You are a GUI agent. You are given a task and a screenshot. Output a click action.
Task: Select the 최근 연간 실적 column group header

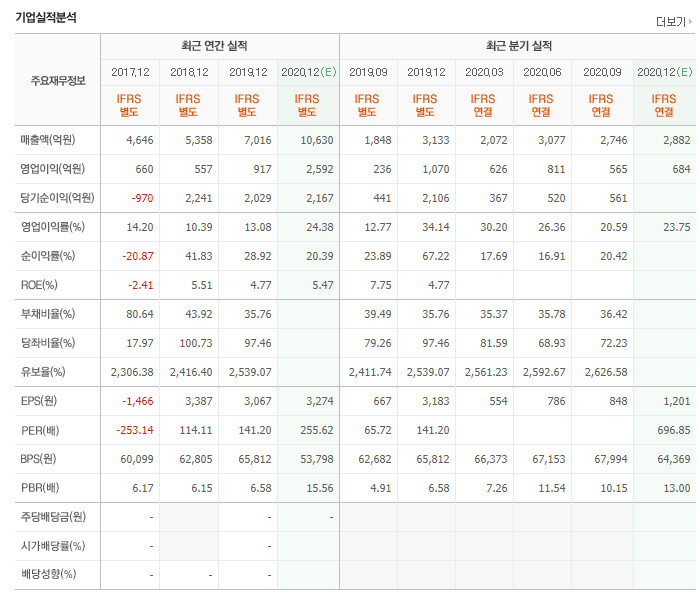click(x=214, y=46)
